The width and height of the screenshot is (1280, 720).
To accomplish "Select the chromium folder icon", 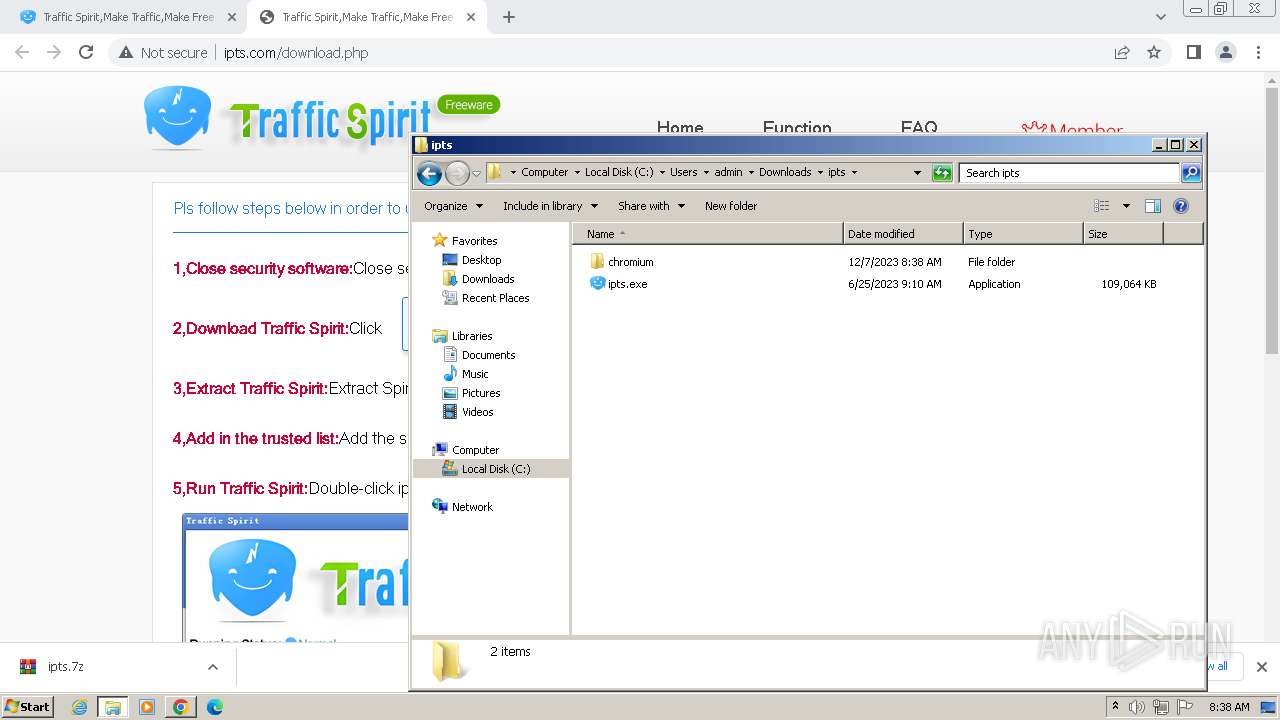I will click(x=597, y=262).
